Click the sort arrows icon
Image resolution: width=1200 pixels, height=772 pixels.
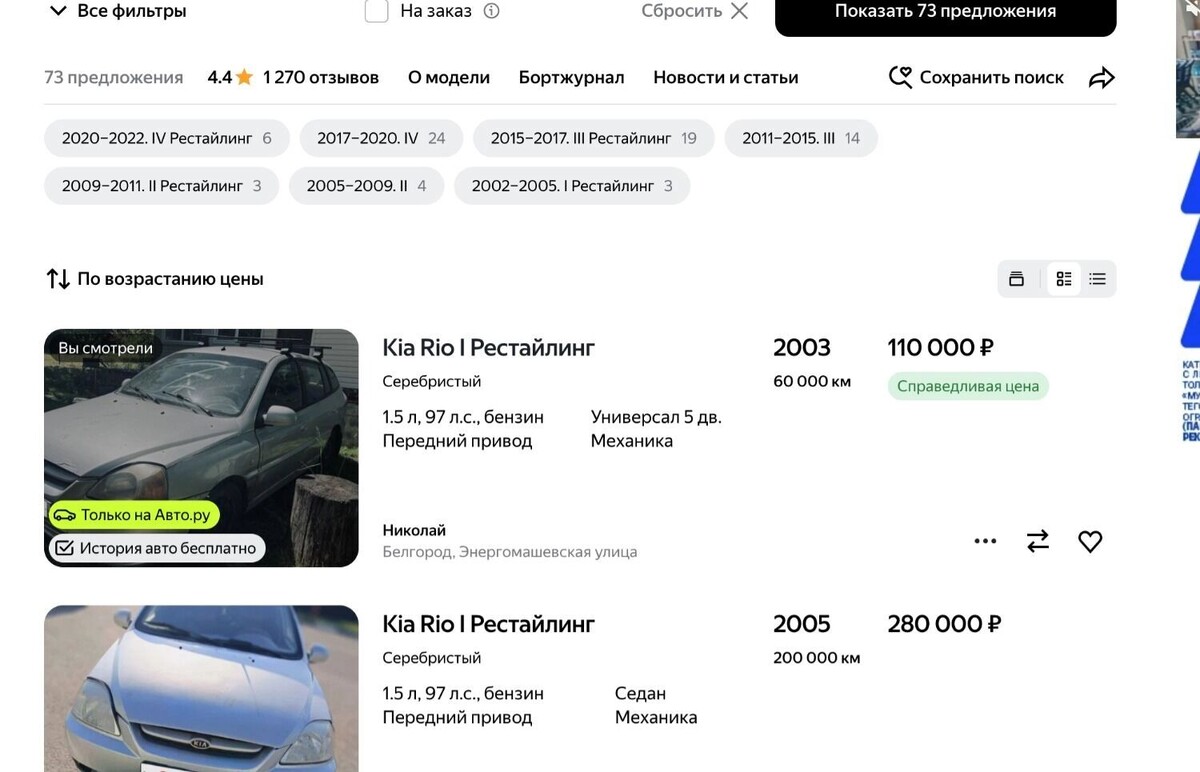click(58, 279)
